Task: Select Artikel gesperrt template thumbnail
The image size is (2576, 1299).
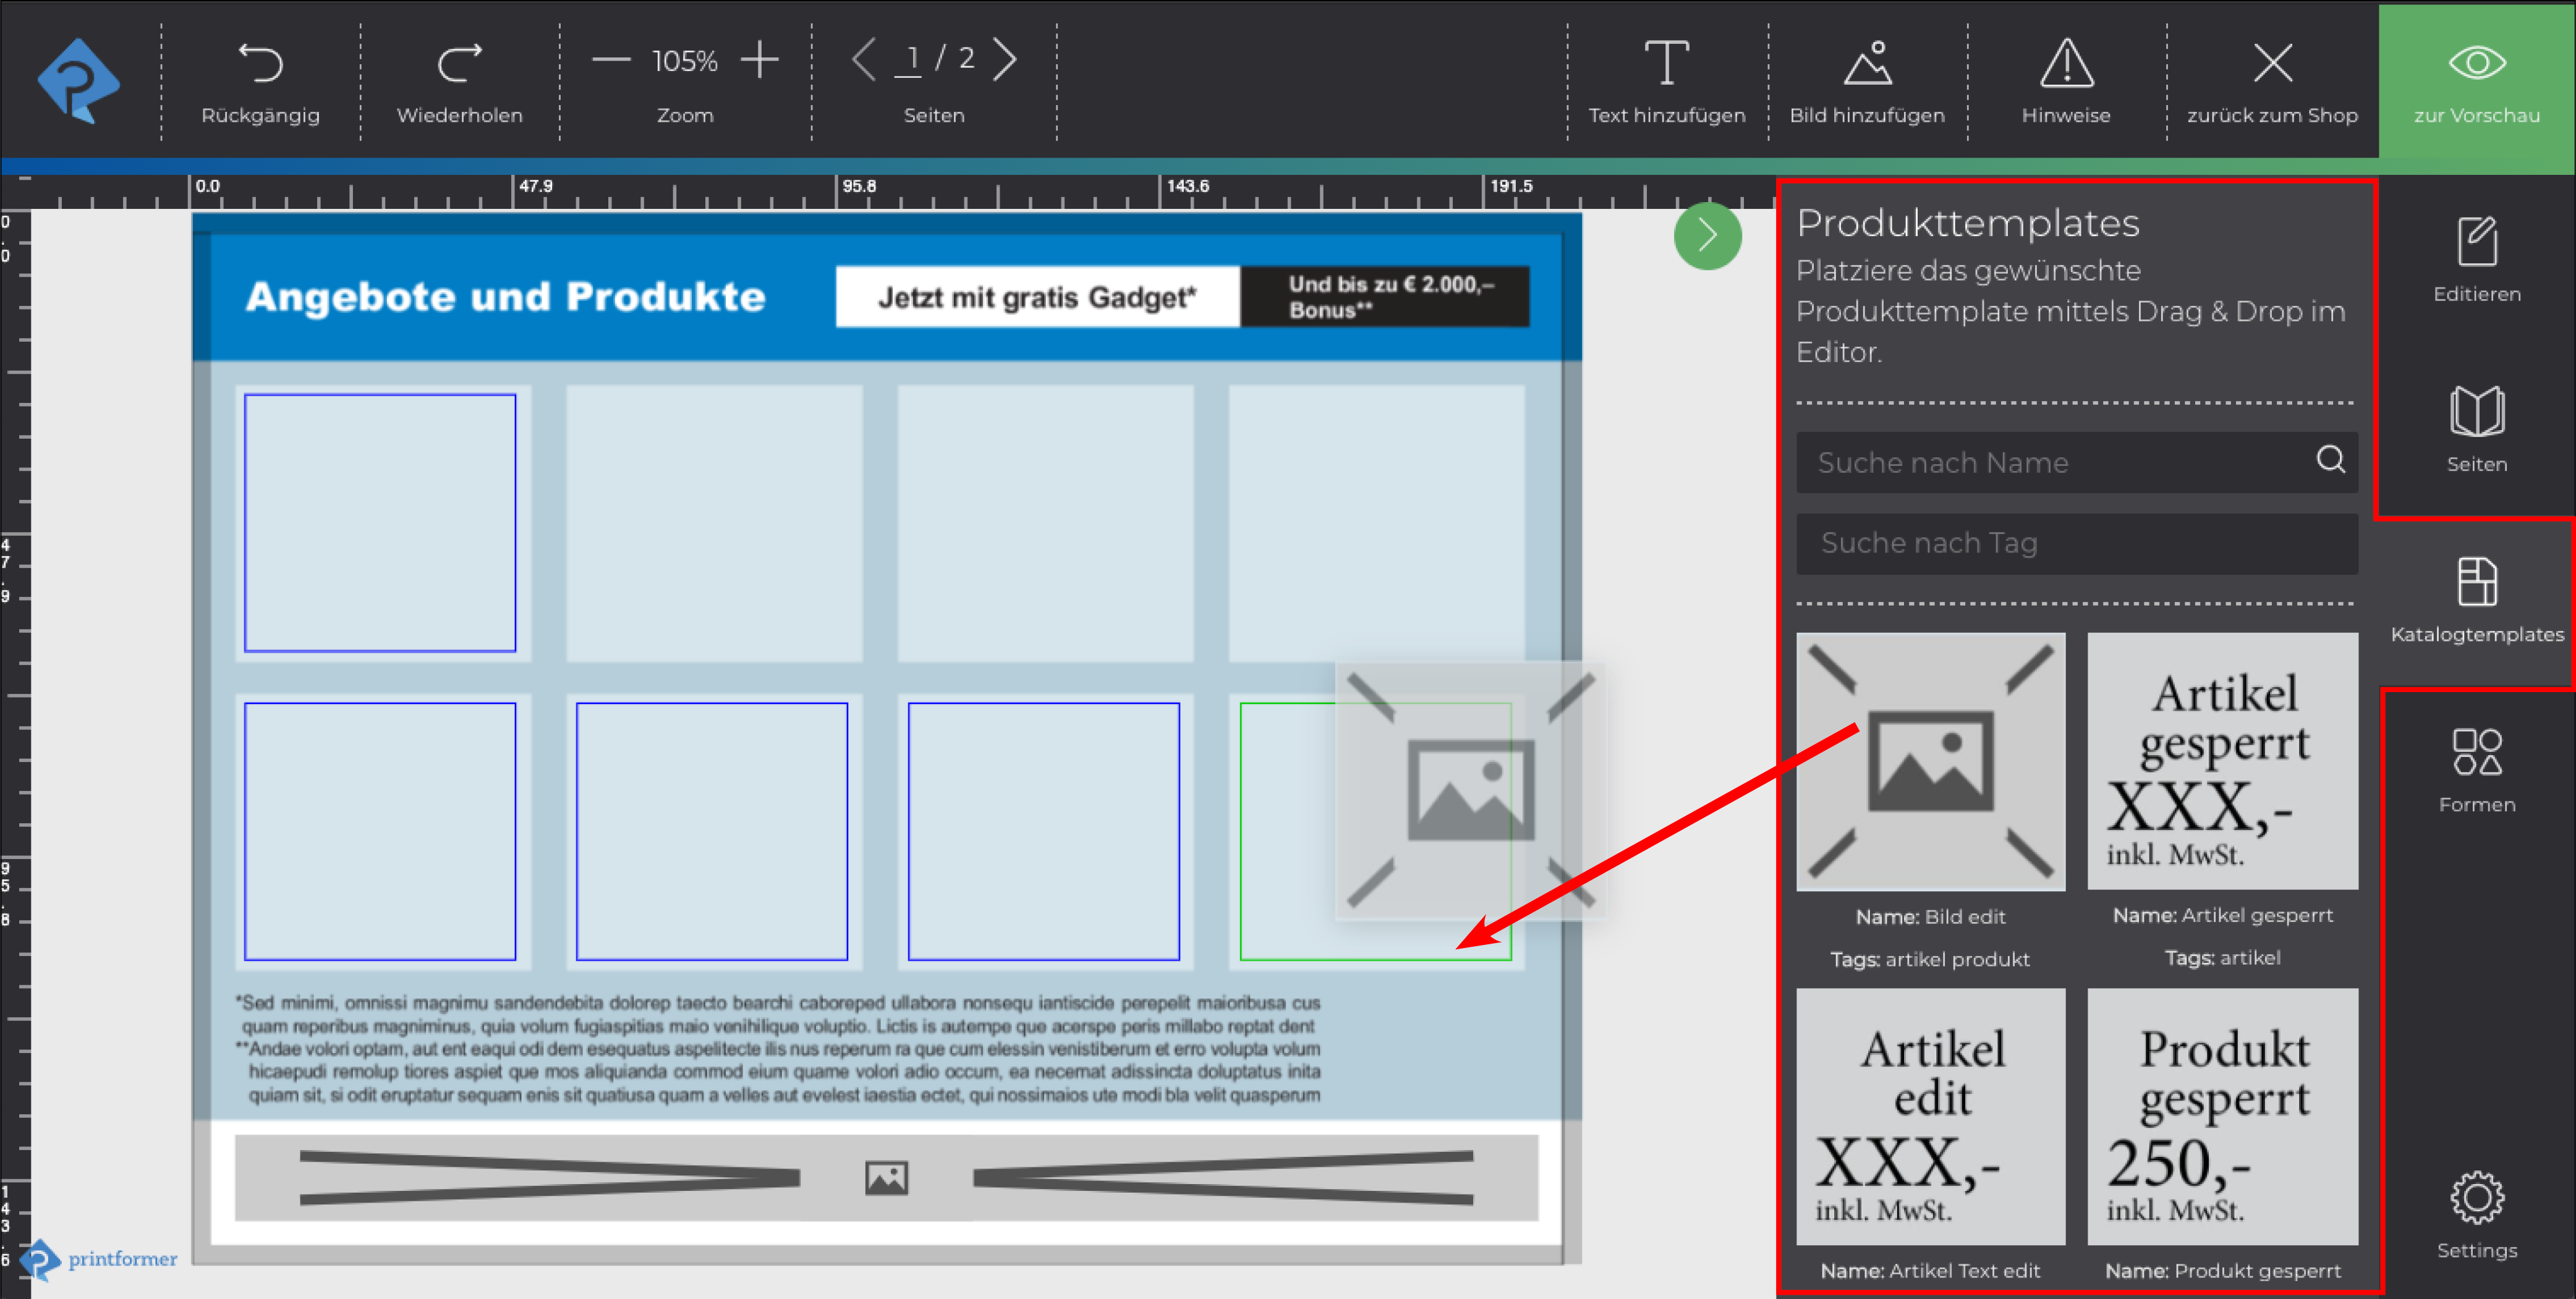Action: [2222, 761]
